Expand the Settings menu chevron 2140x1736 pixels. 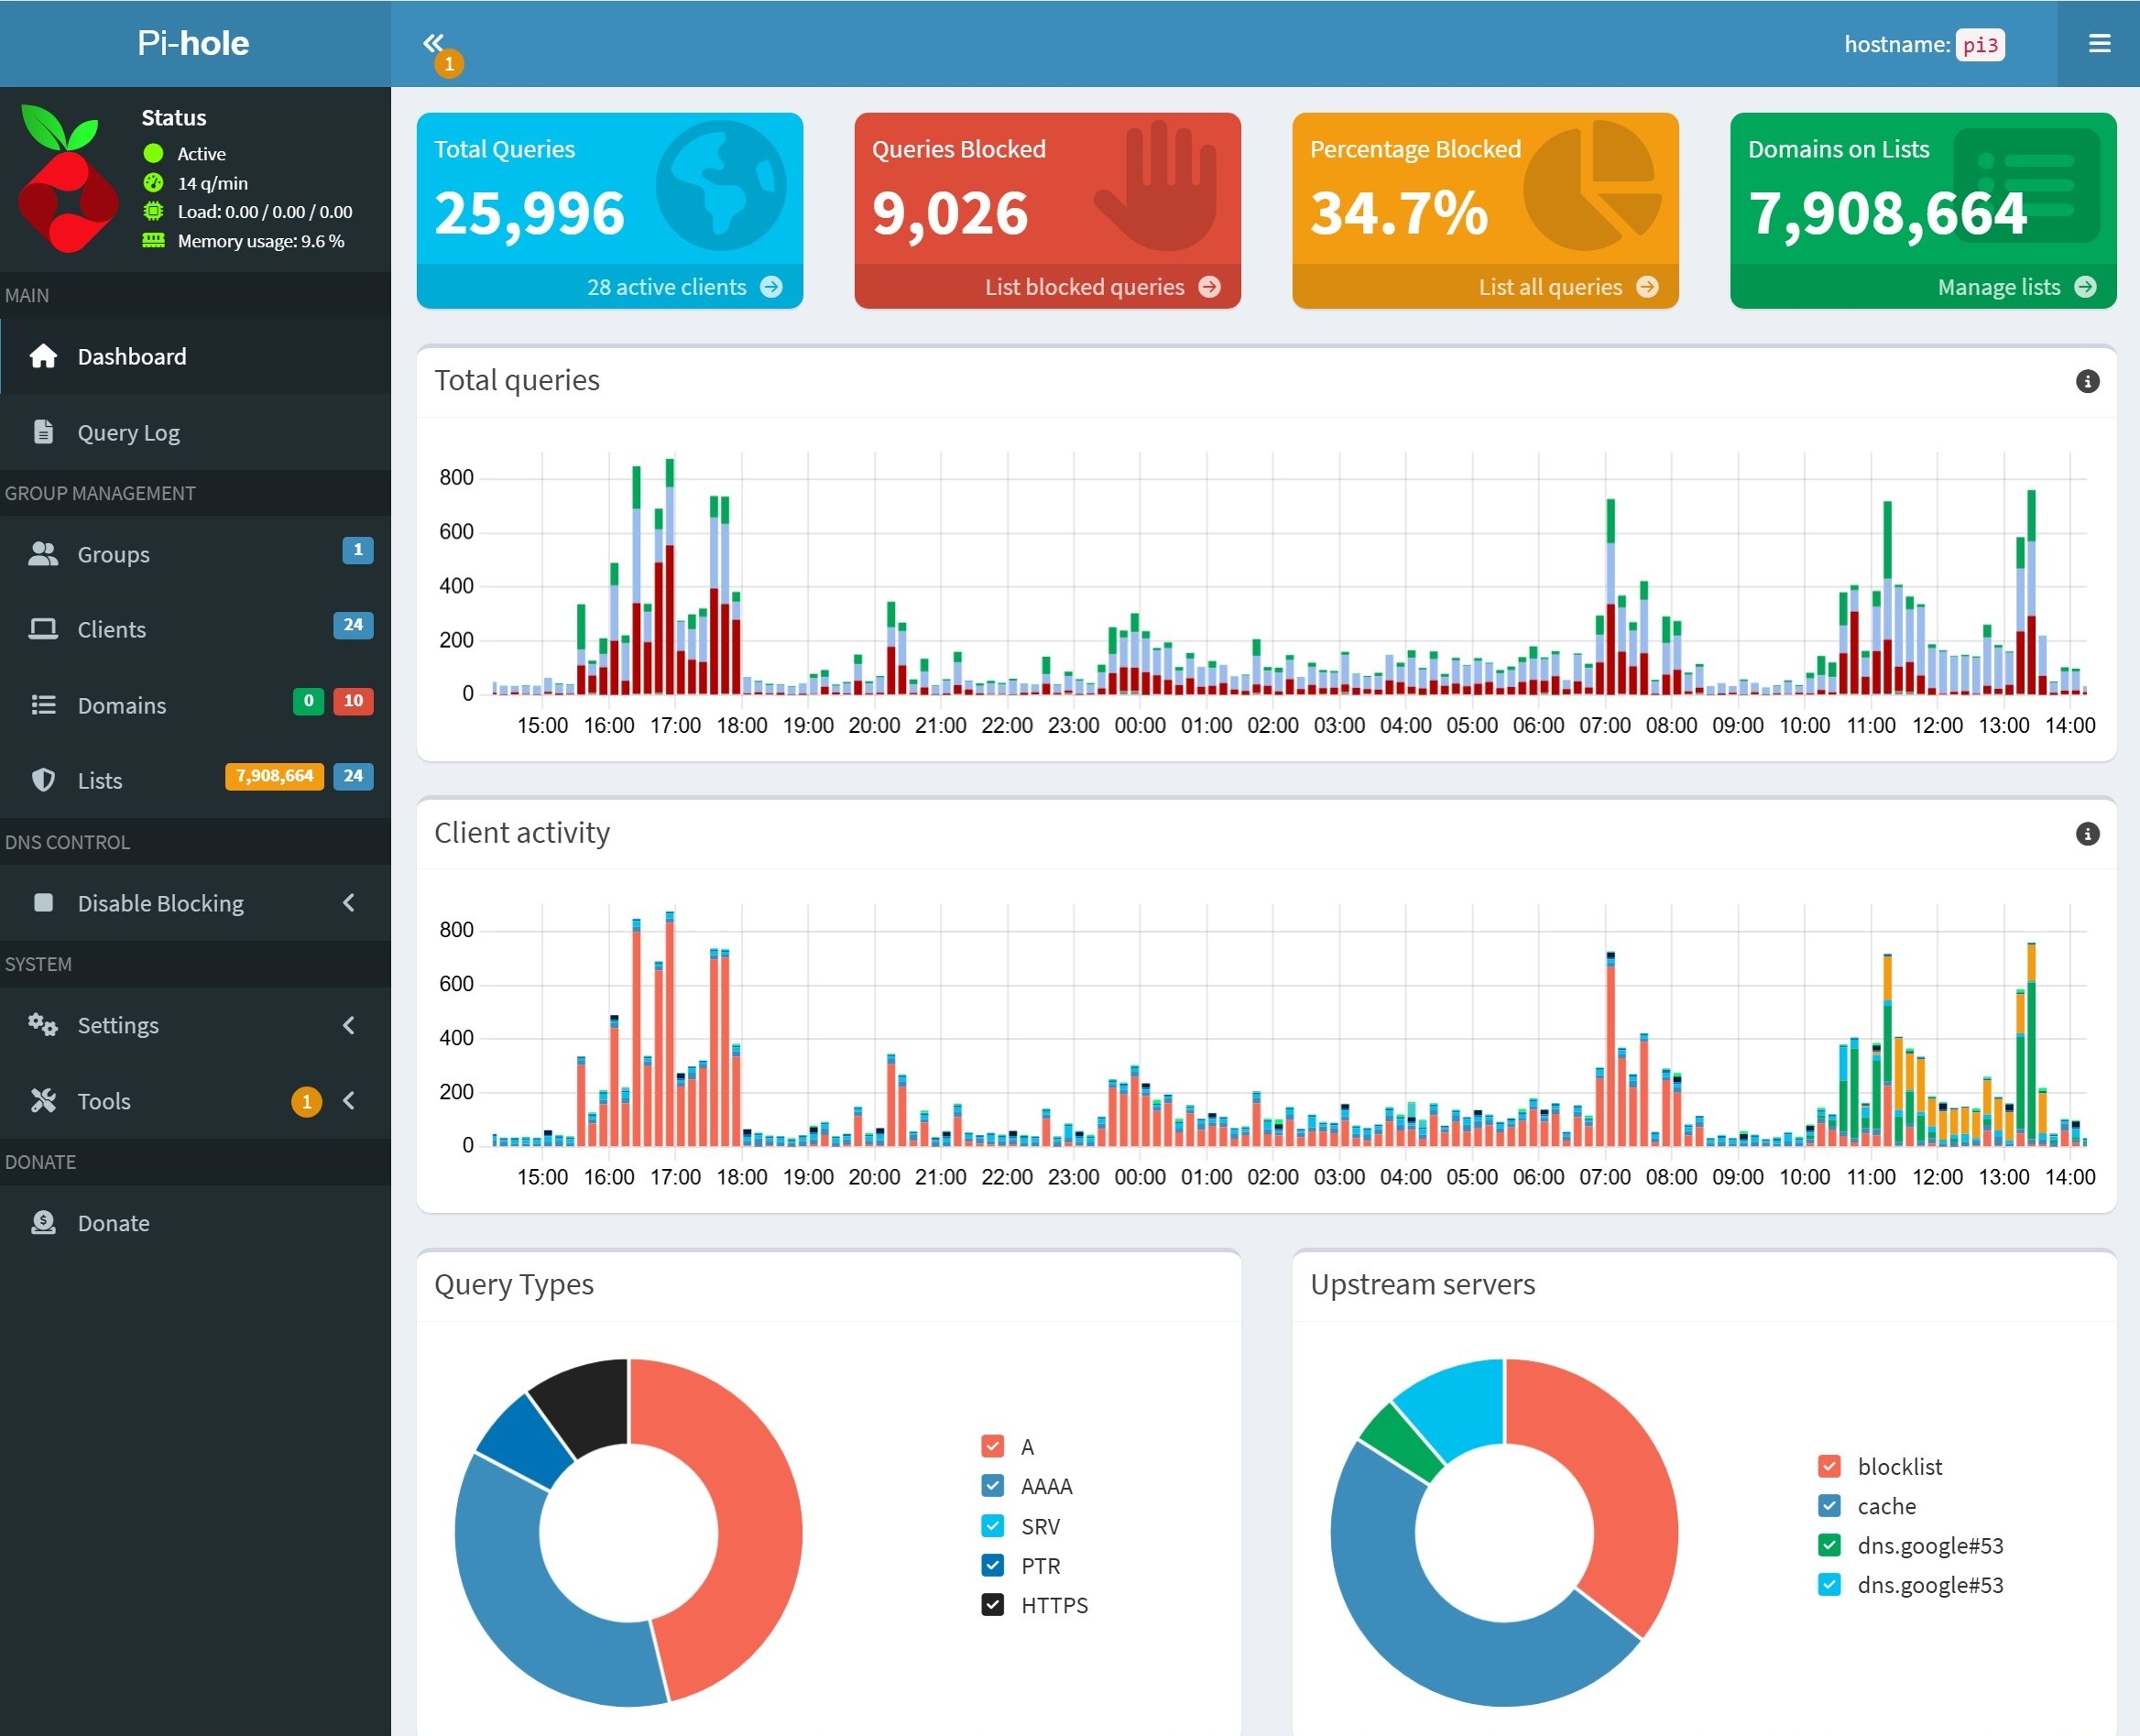tap(348, 1025)
